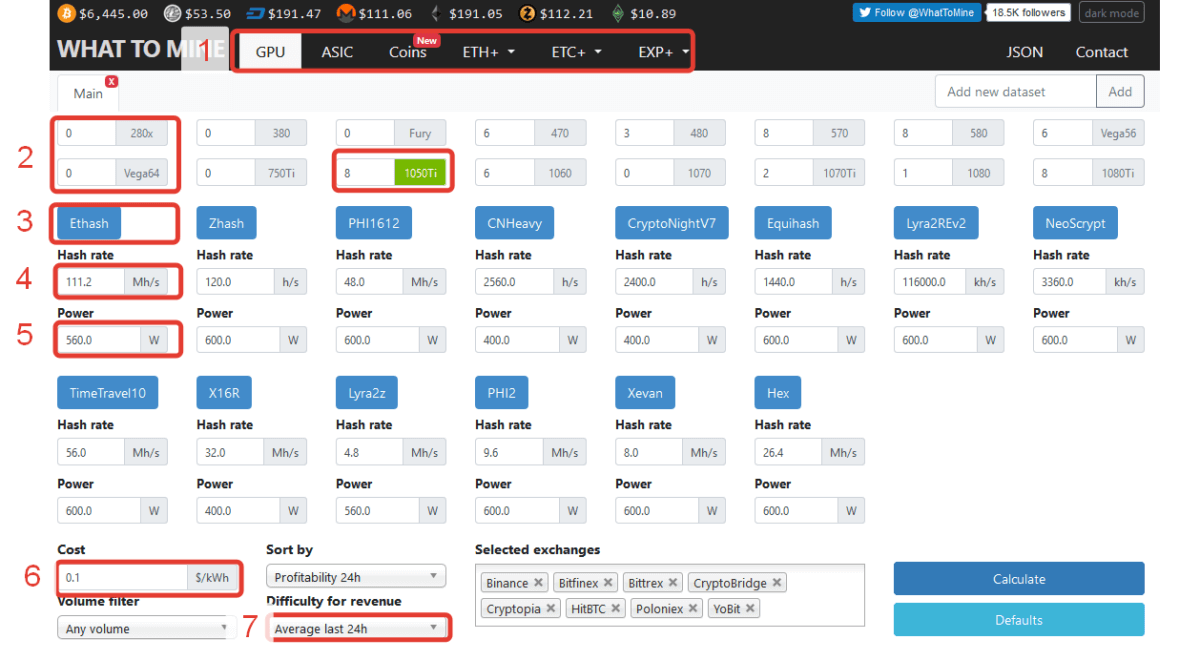Switch to the ASIC tab
The image size is (1200, 660).
pyautogui.click(x=337, y=52)
